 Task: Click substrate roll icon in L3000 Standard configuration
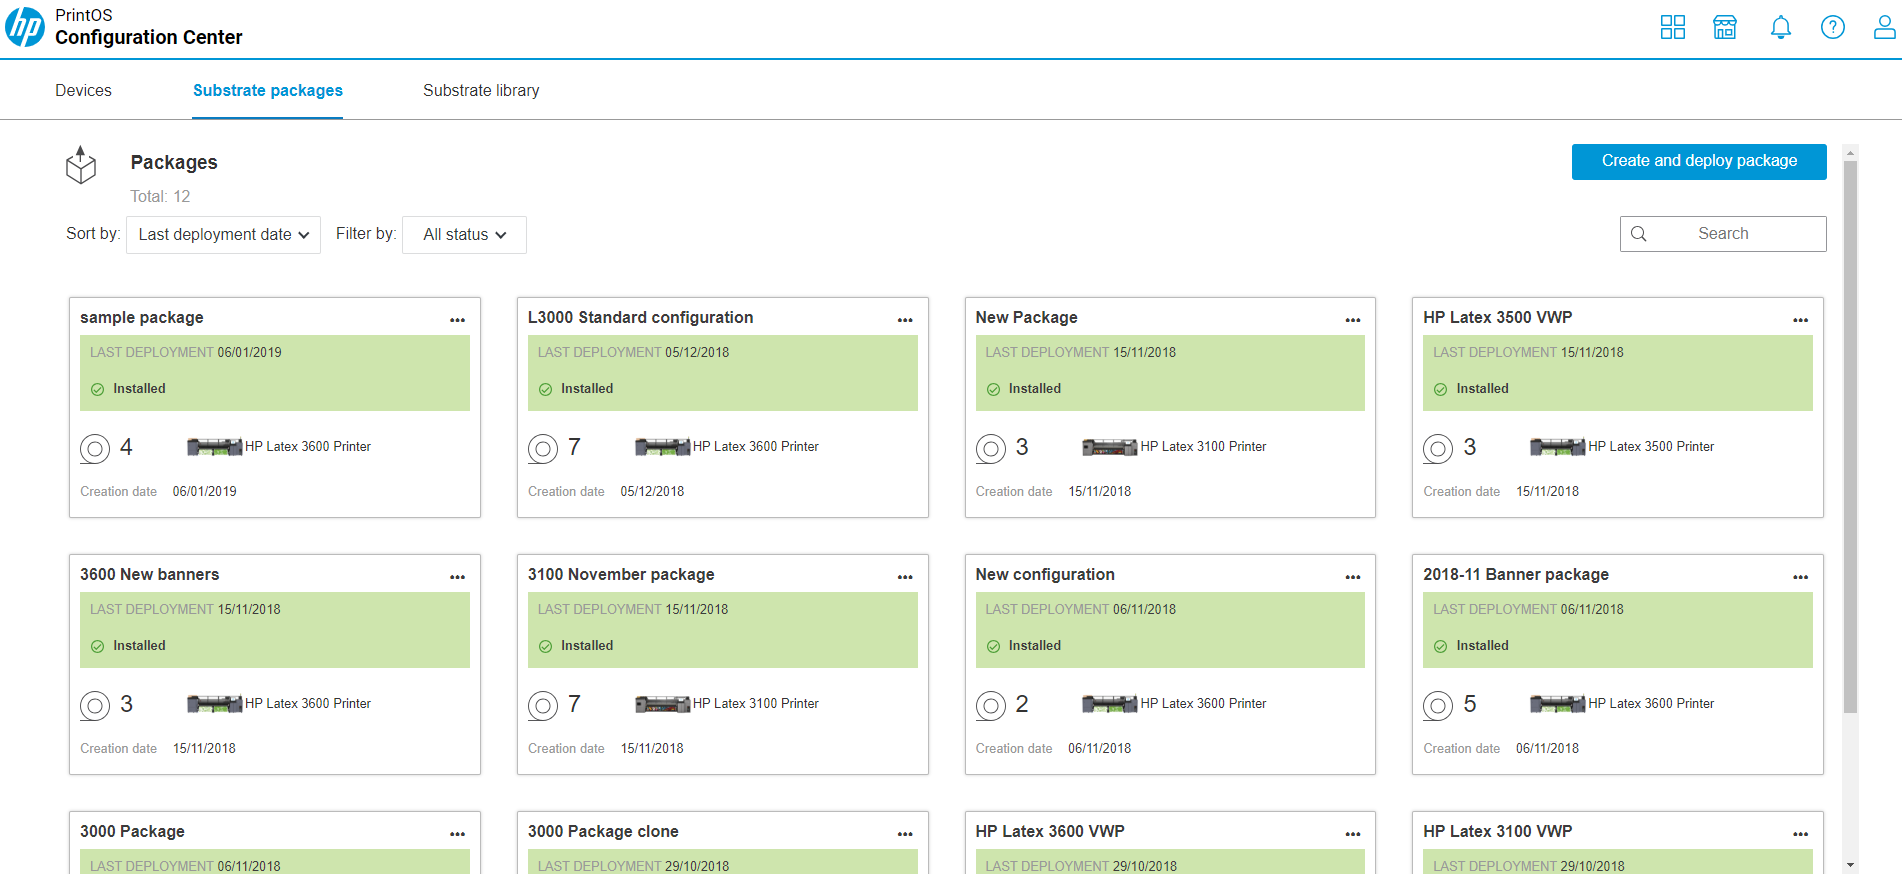tap(543, 449)
